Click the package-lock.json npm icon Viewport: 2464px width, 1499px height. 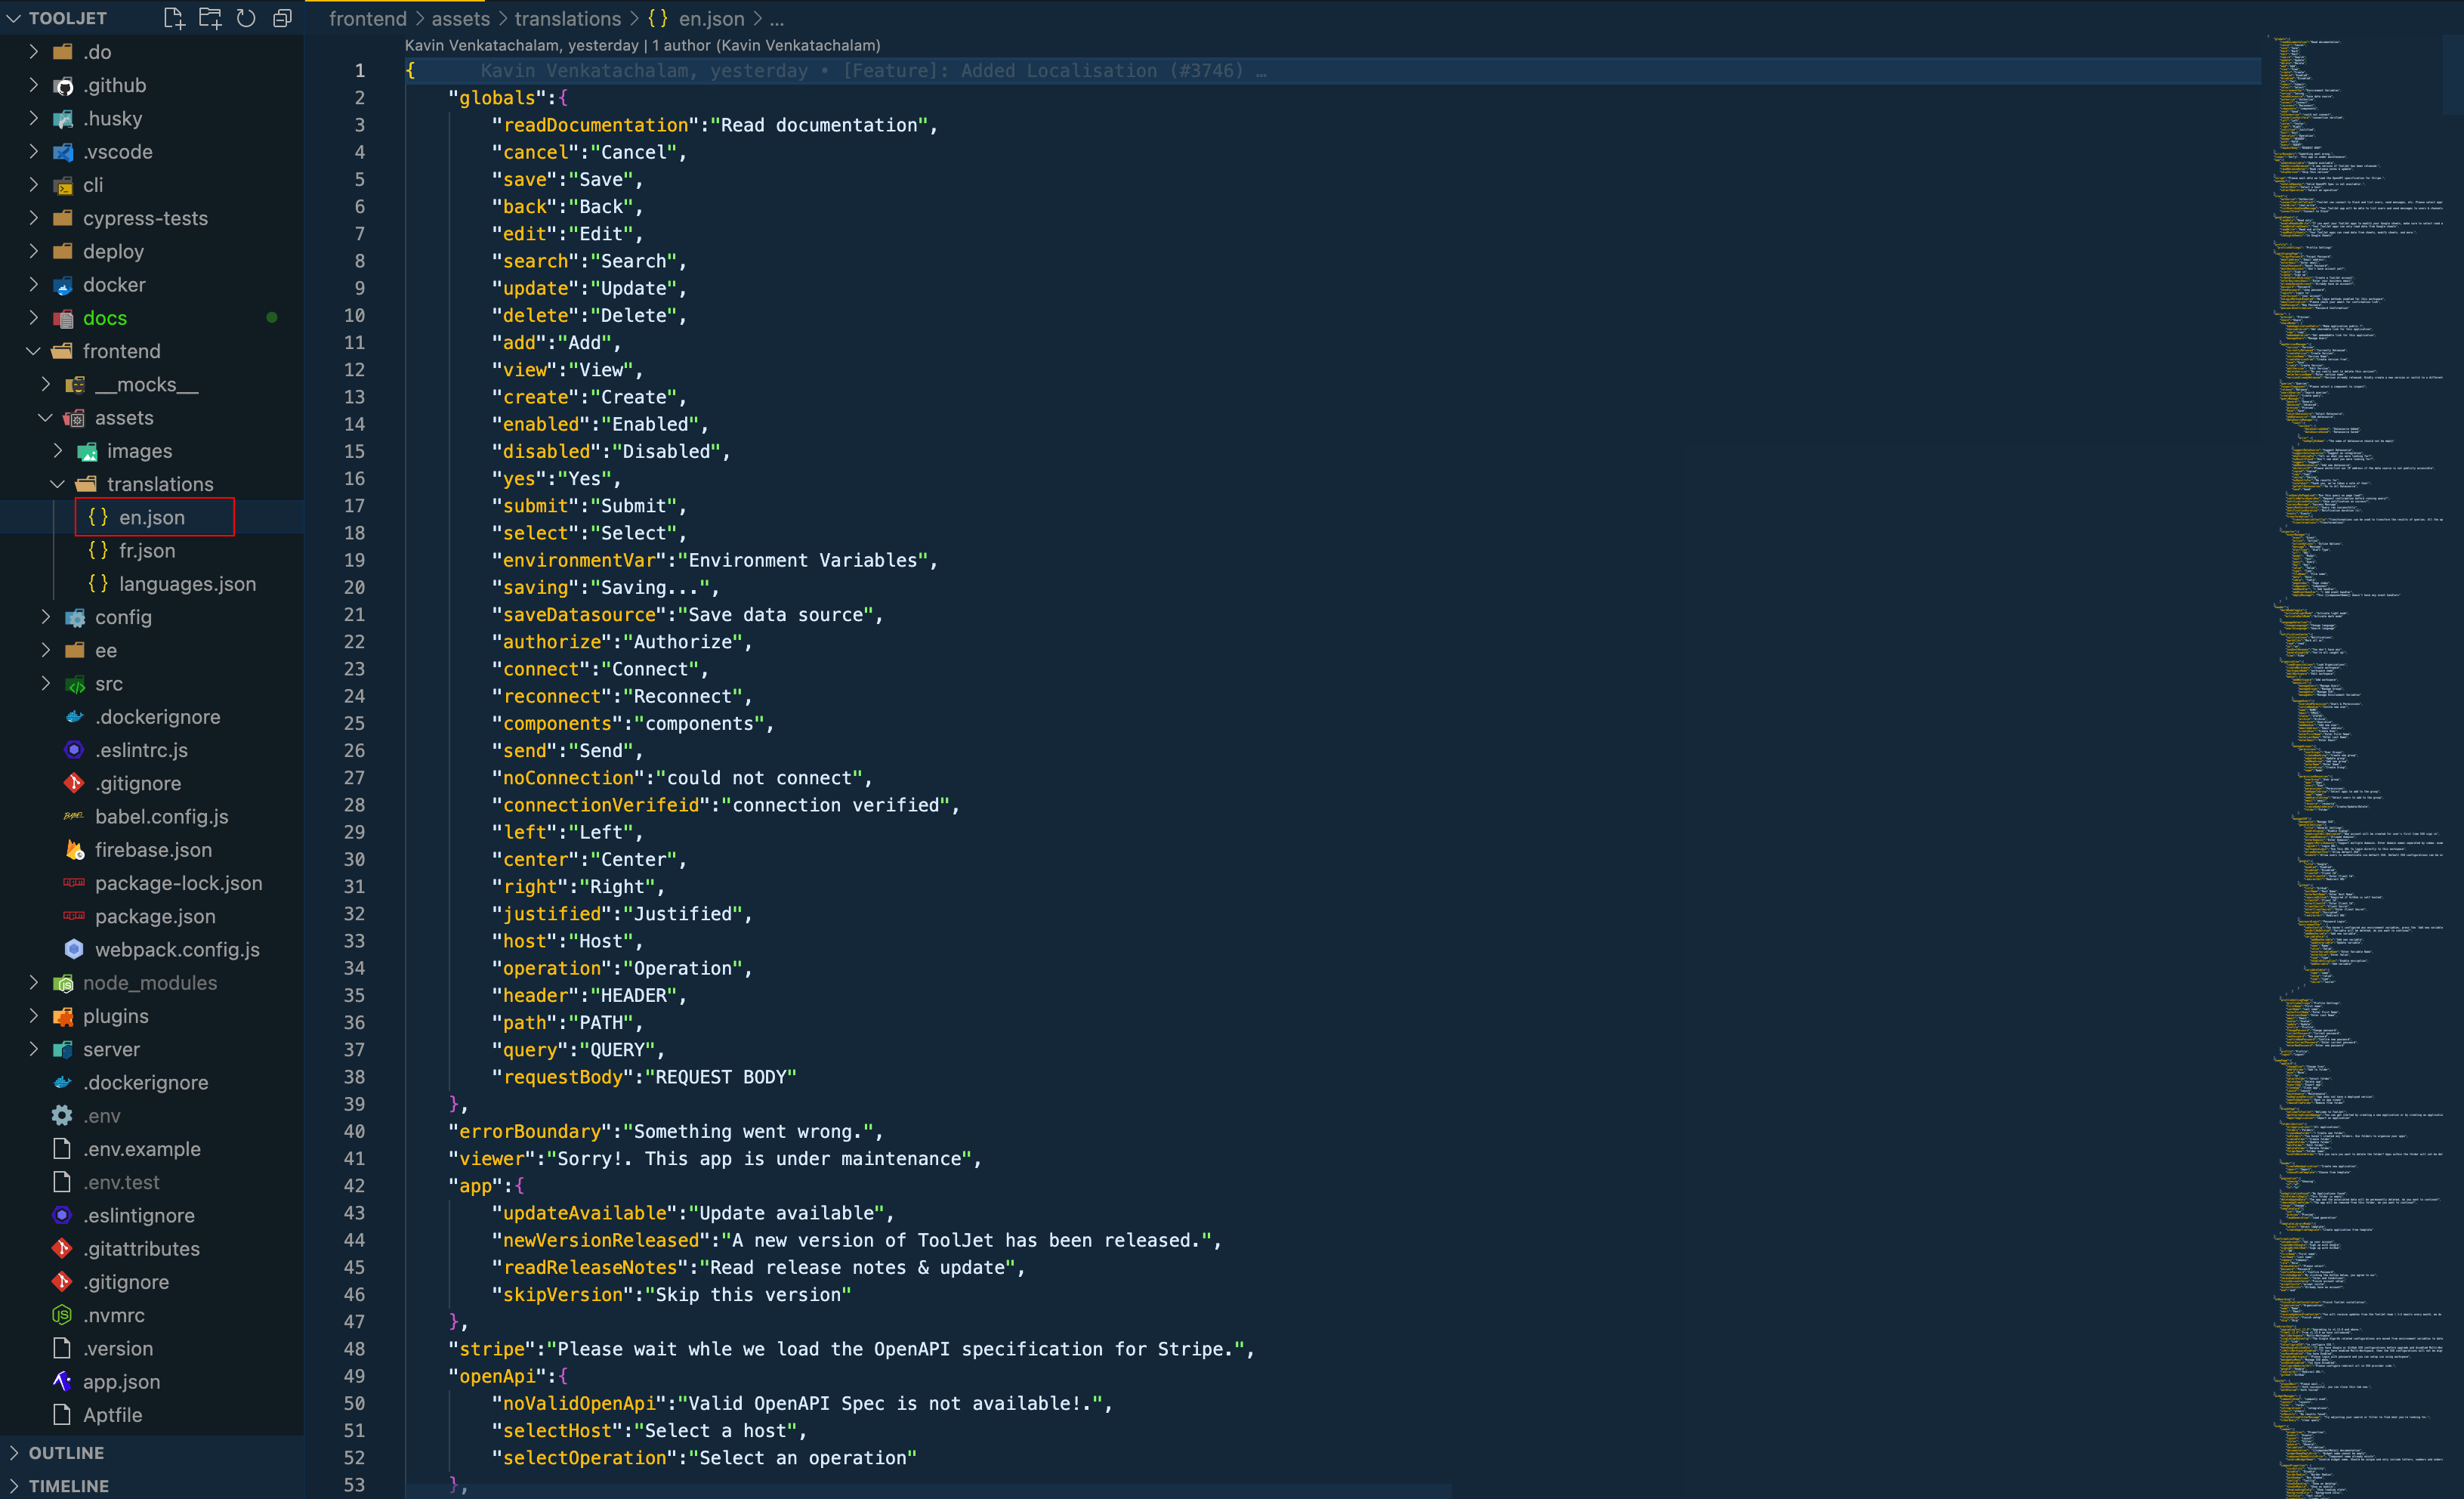coord(75,883)
